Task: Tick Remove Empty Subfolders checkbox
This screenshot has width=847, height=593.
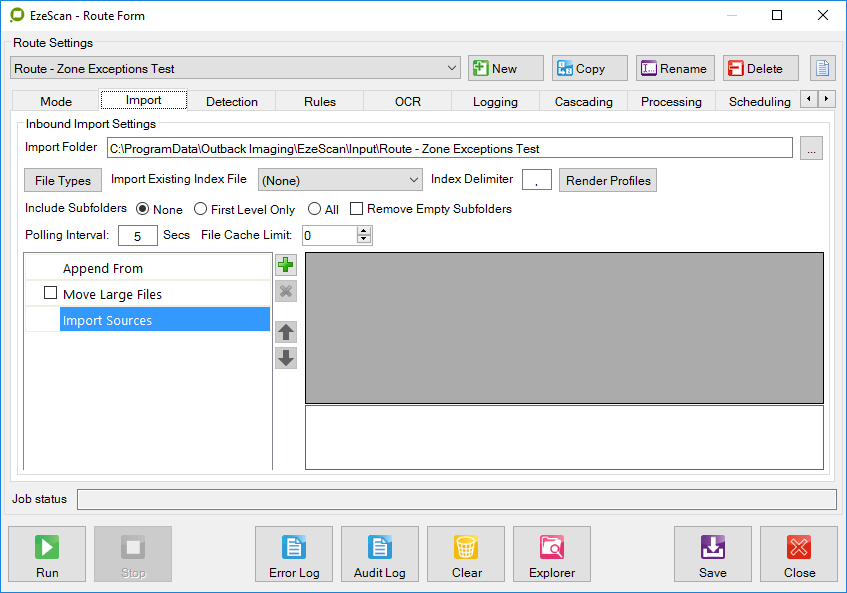Action: (356, 209)
